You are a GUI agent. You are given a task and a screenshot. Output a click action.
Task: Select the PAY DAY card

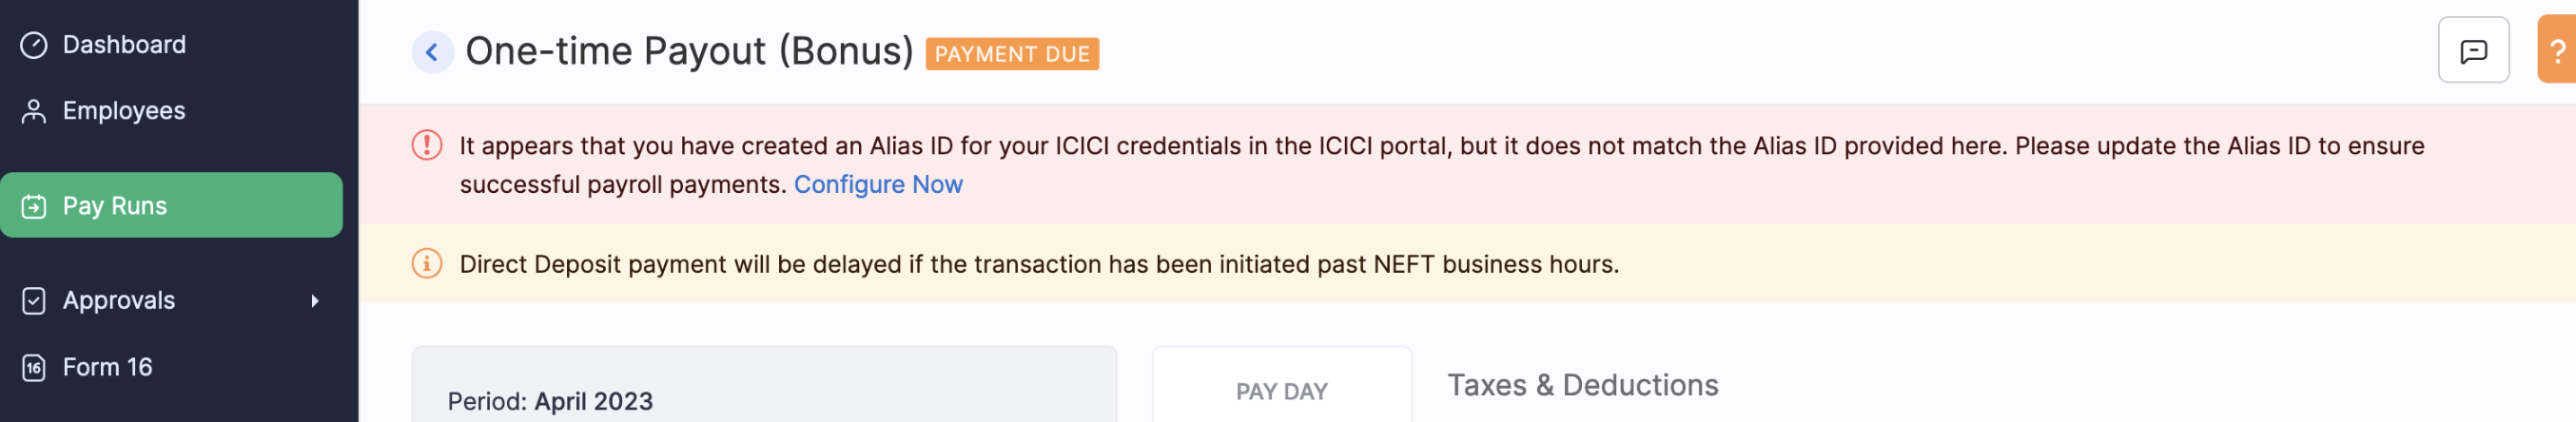(x=1281, y=391)
